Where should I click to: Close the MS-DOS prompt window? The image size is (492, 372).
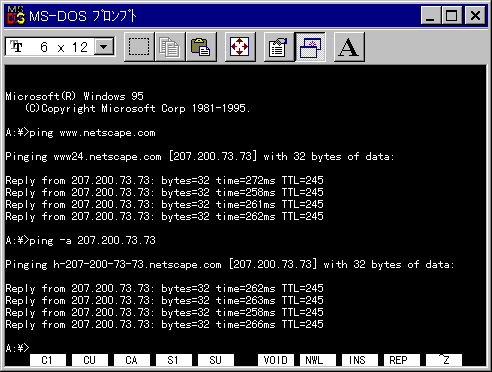click(x=475, y=15)
